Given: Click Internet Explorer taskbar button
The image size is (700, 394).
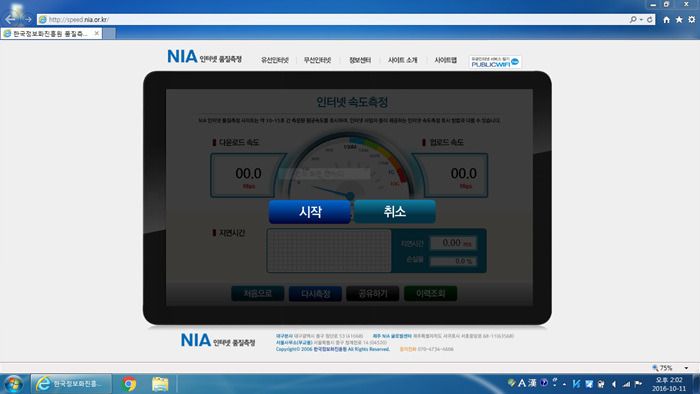Looking at the screenshot, I should [71, 384].
